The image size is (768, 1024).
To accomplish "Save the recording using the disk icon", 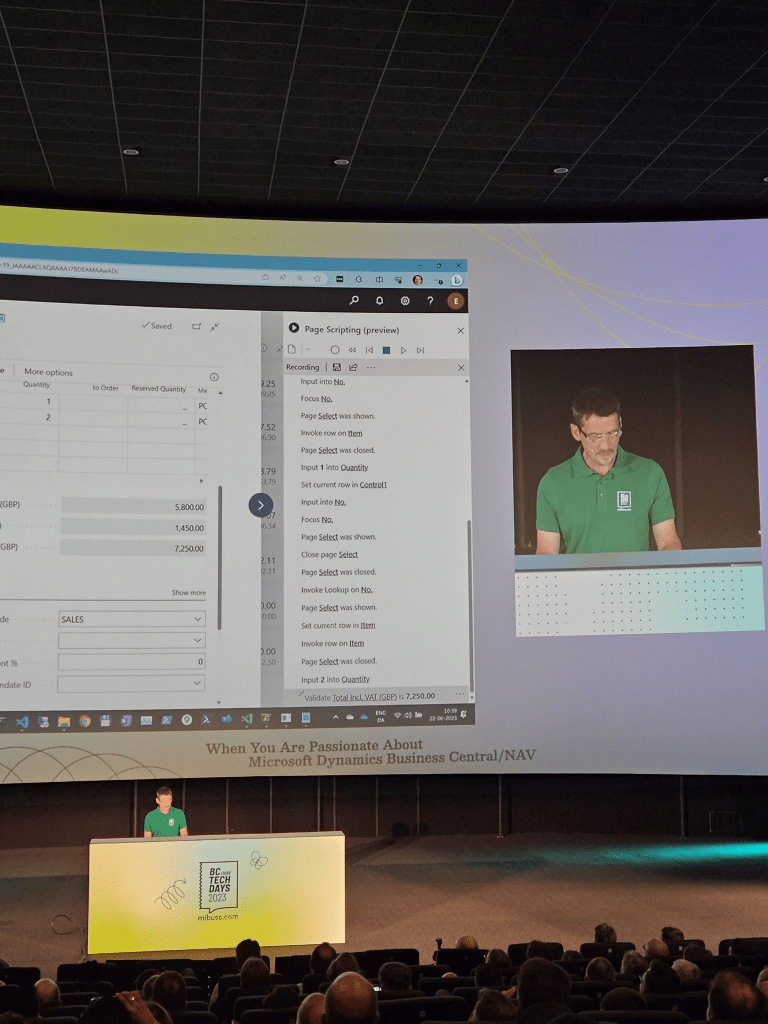I will (336, 367).
